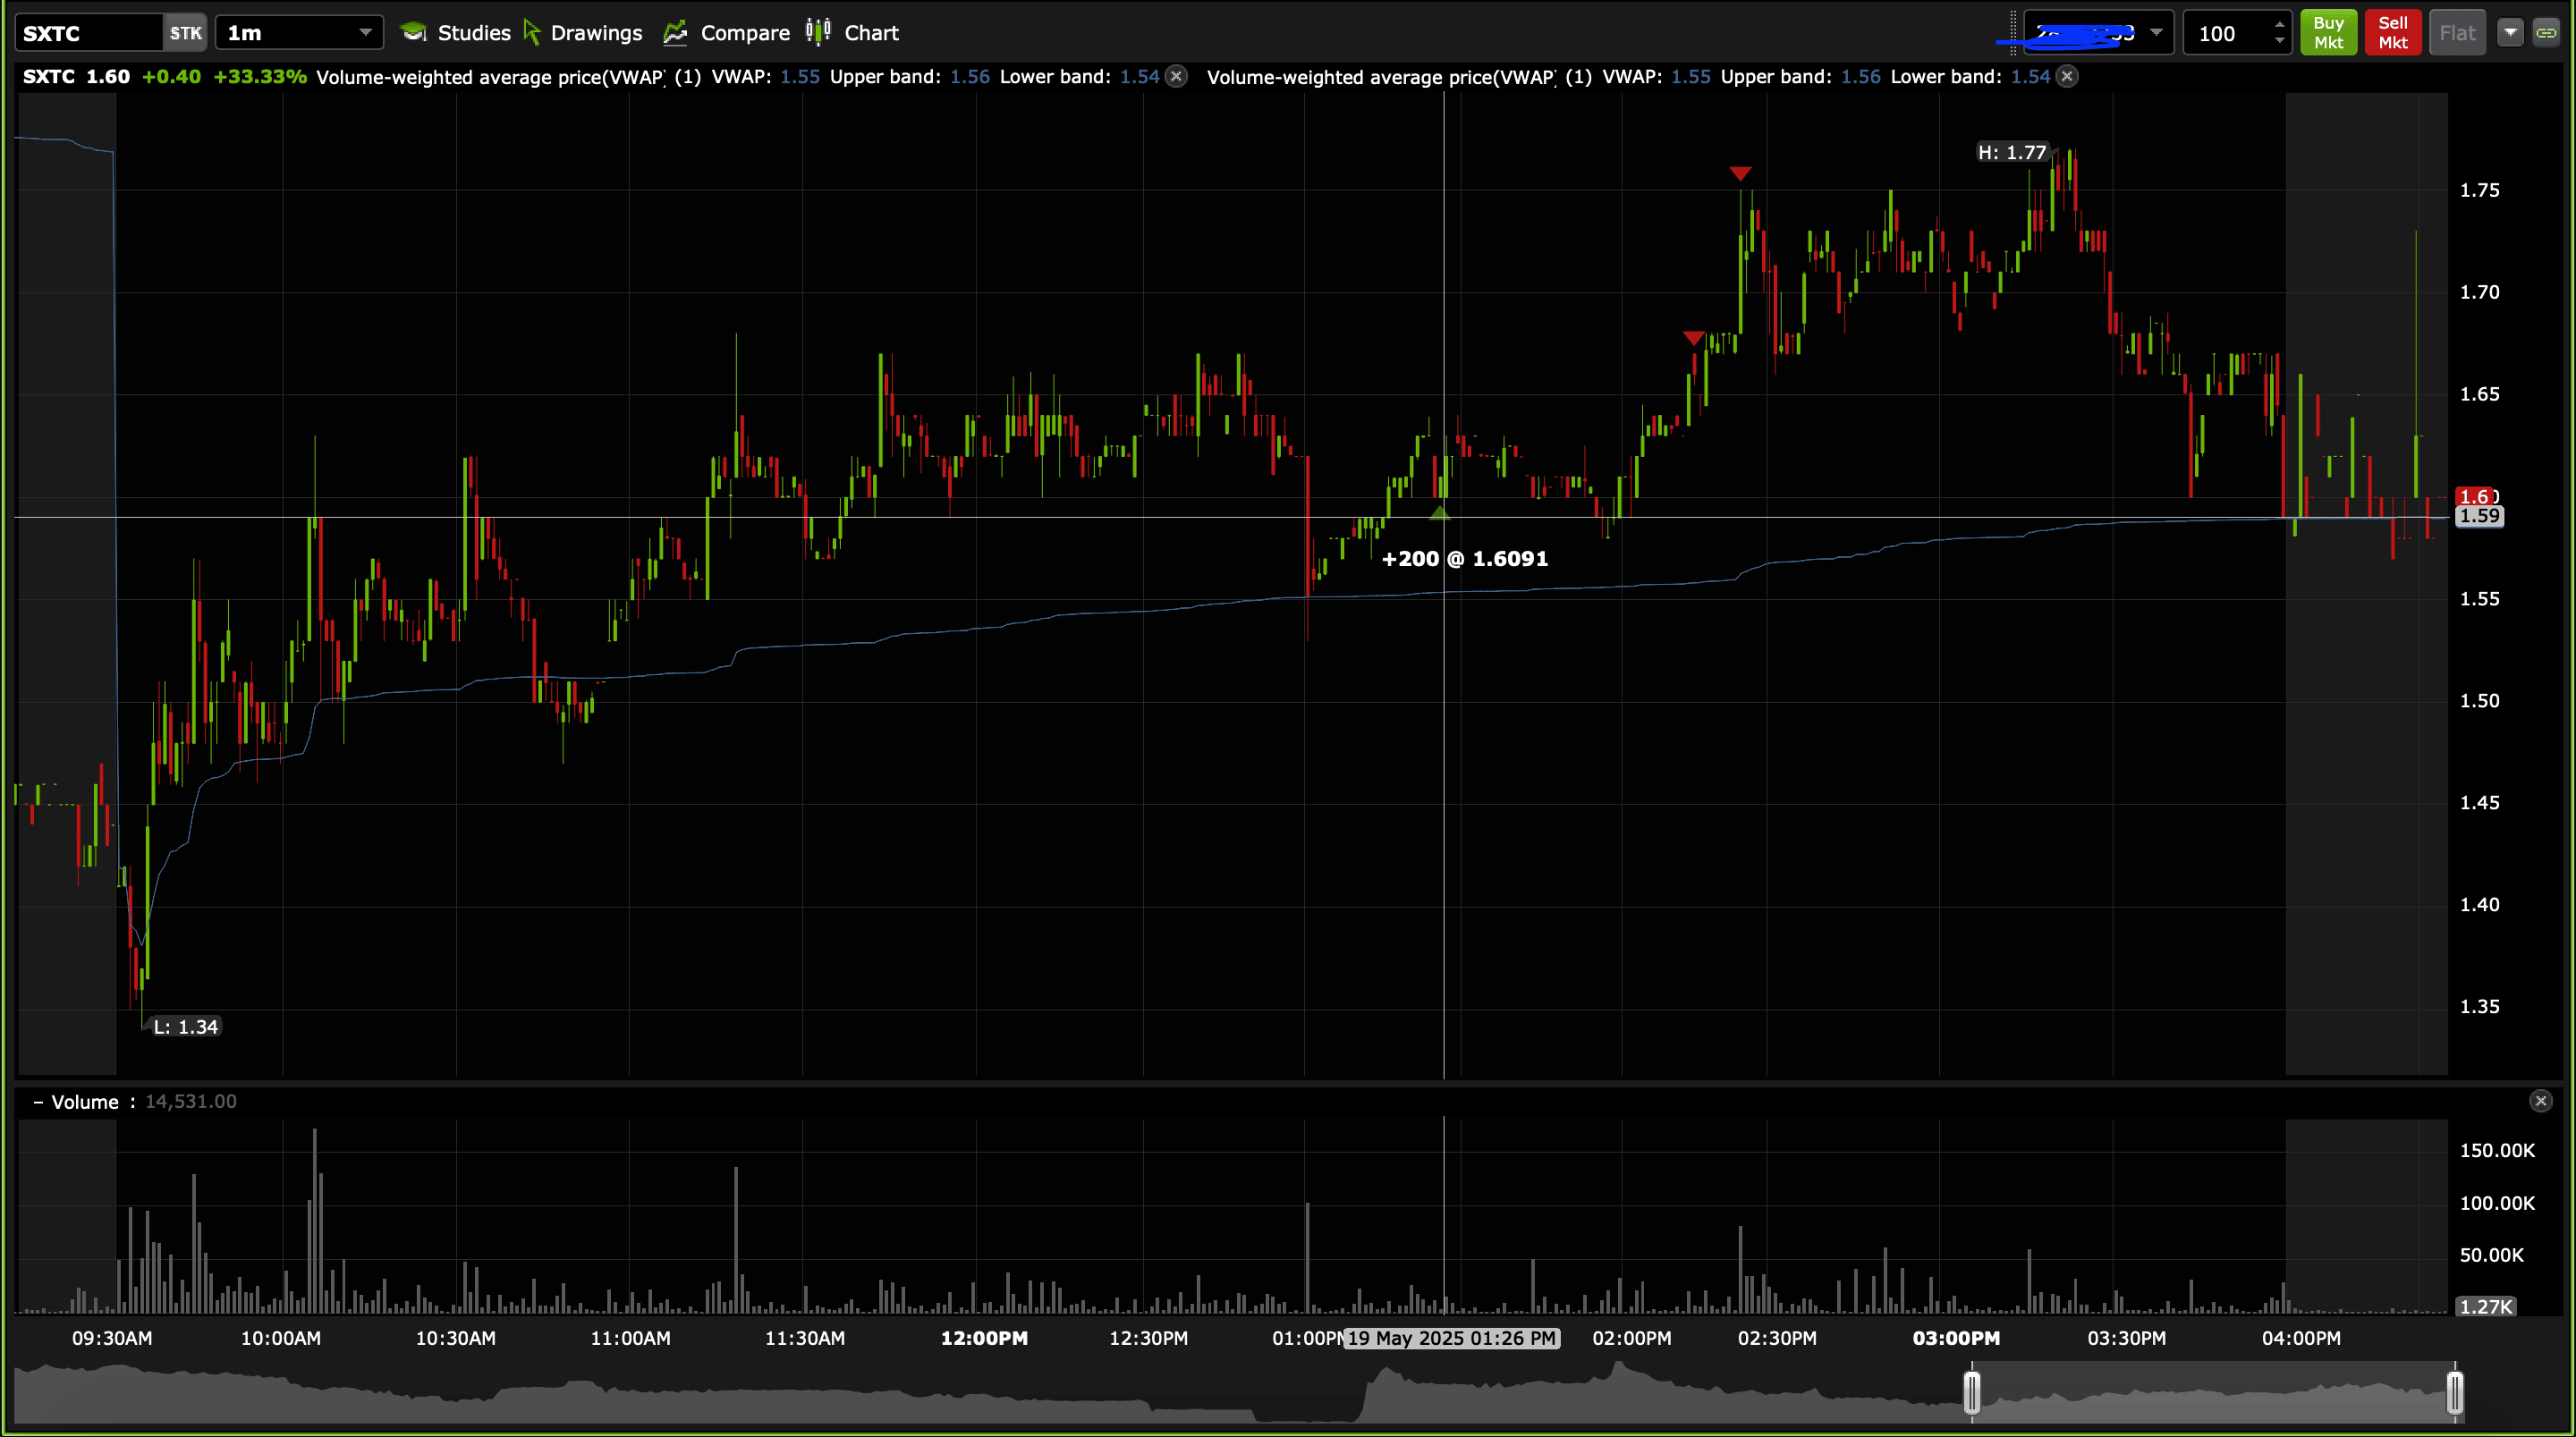Expand more order options arrow
The image size is (2576, 1437).
[x=2510, y=33]
